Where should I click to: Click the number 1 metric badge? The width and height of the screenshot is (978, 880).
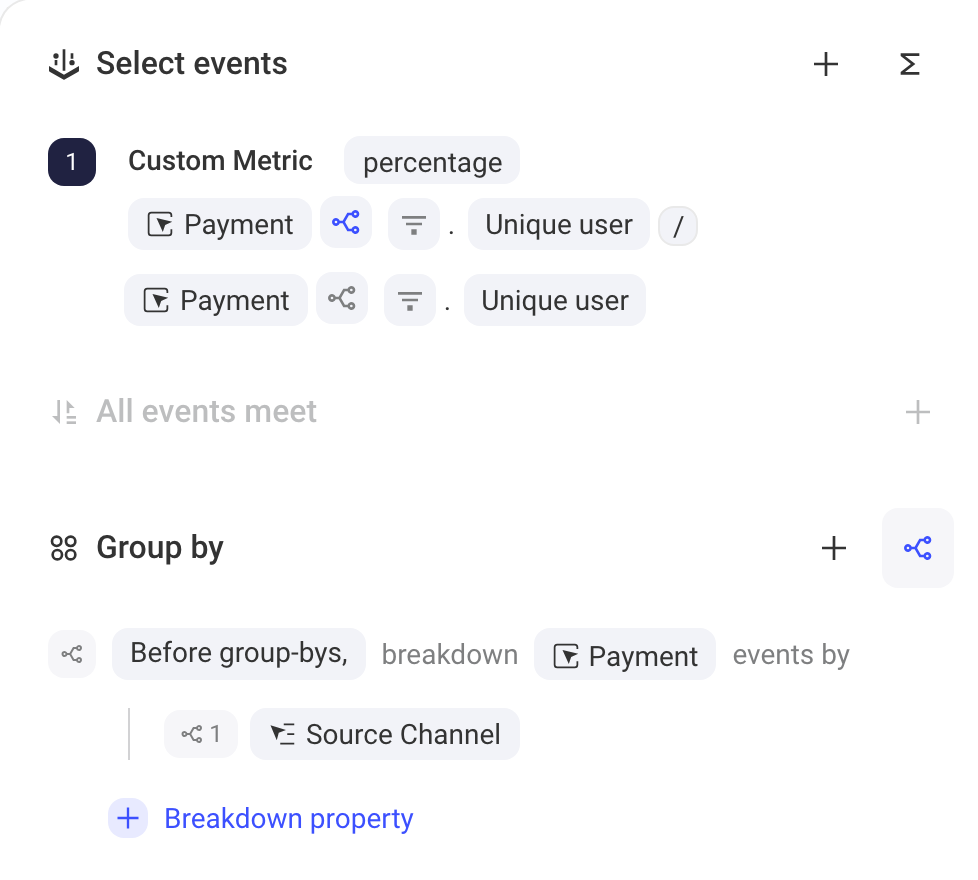72,162
